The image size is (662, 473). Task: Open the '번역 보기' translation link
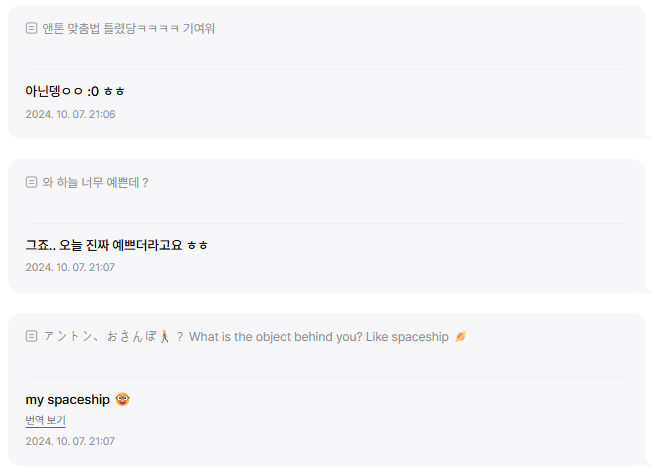46,420
